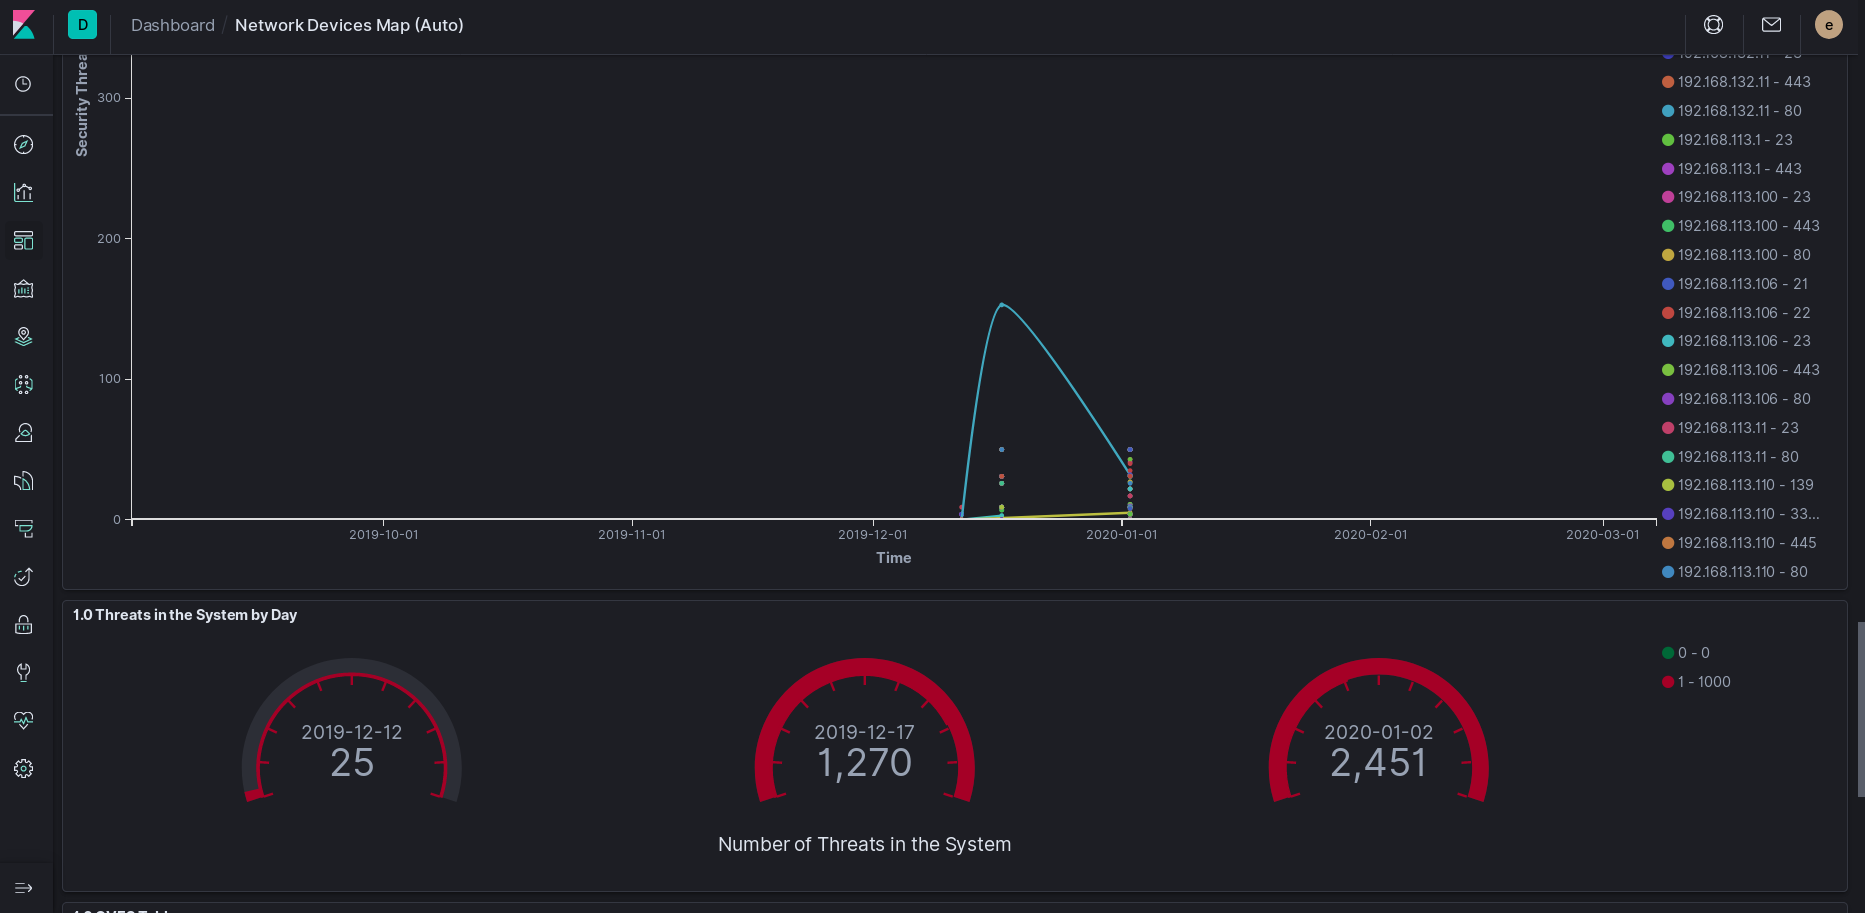Viewport: 1865px width, 913px height.
Task: Open the user account 'e' avatar
Action: (1829, 25)
